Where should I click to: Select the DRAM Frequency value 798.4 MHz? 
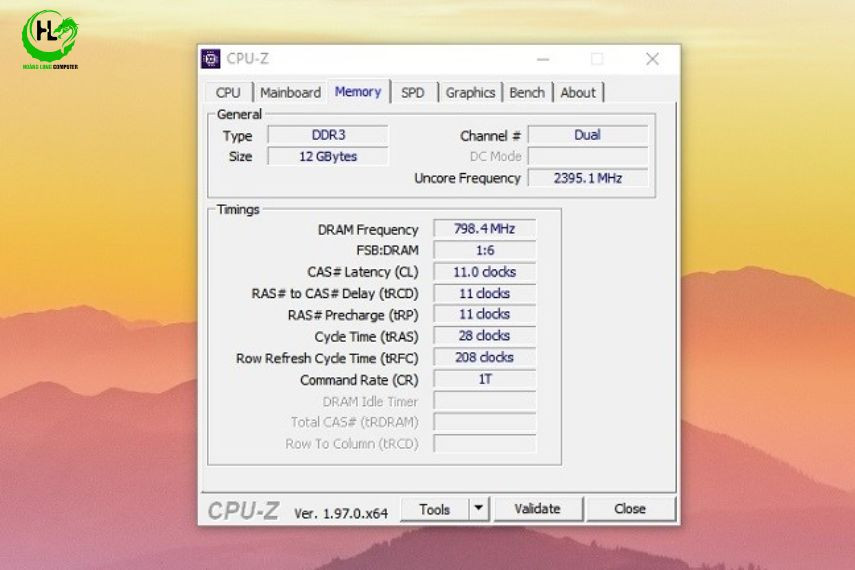(x=485, y=229)
